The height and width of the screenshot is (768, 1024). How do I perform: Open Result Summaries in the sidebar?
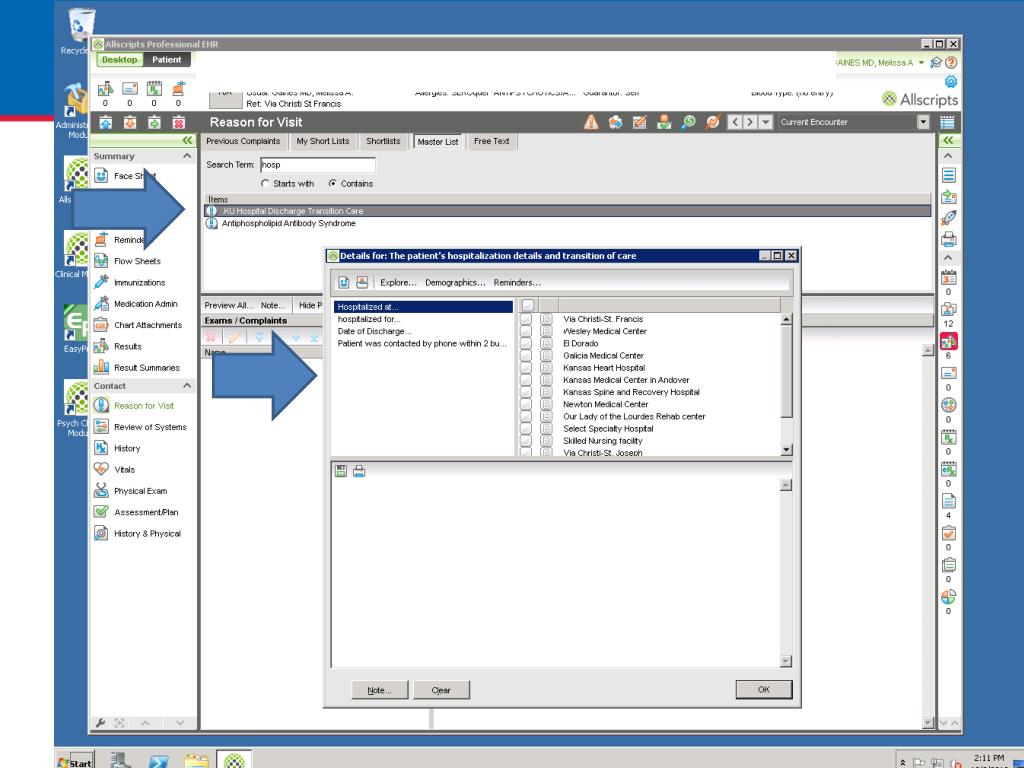coord(146,368)
